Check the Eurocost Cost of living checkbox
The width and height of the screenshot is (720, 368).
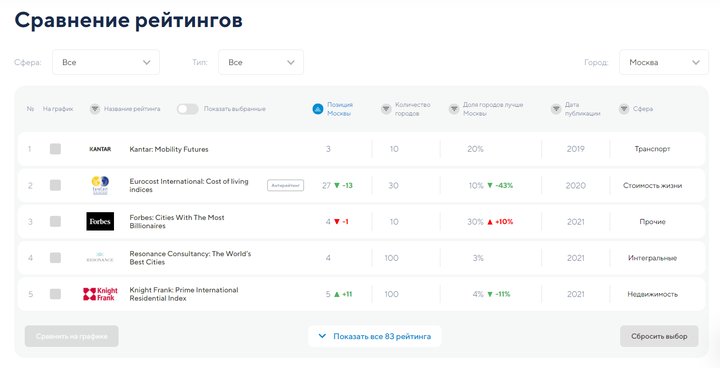[55, 185]
